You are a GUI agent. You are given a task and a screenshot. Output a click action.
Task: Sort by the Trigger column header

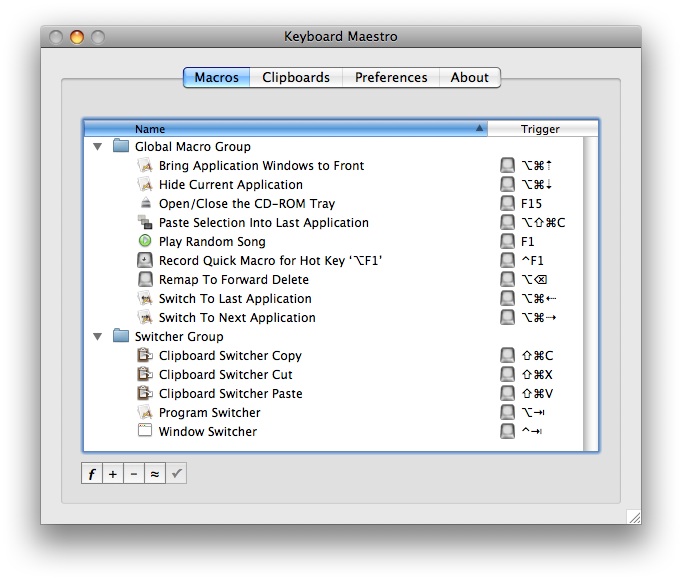pyautogui.click(x=542, y=129)
